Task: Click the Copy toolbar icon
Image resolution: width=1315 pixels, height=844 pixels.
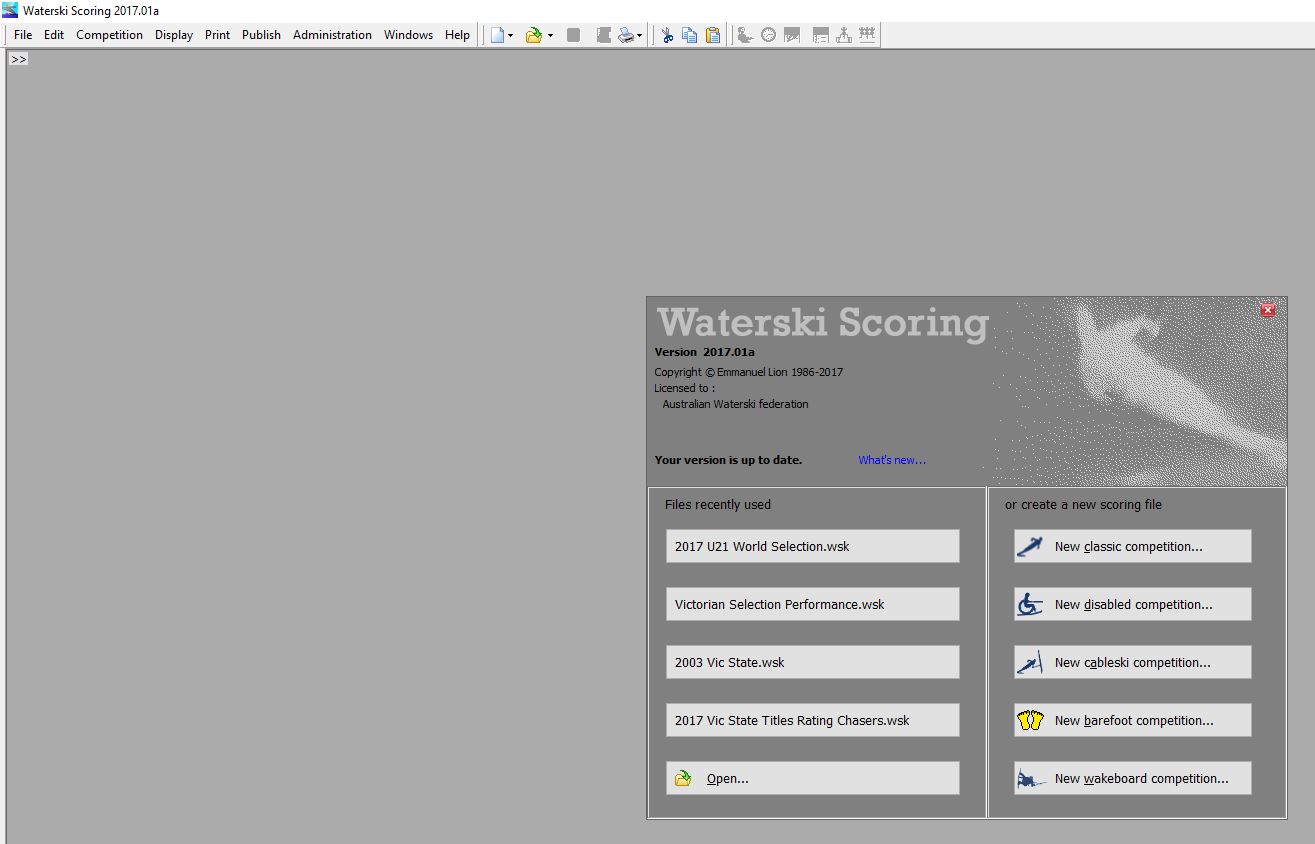Action: [690, 35]
